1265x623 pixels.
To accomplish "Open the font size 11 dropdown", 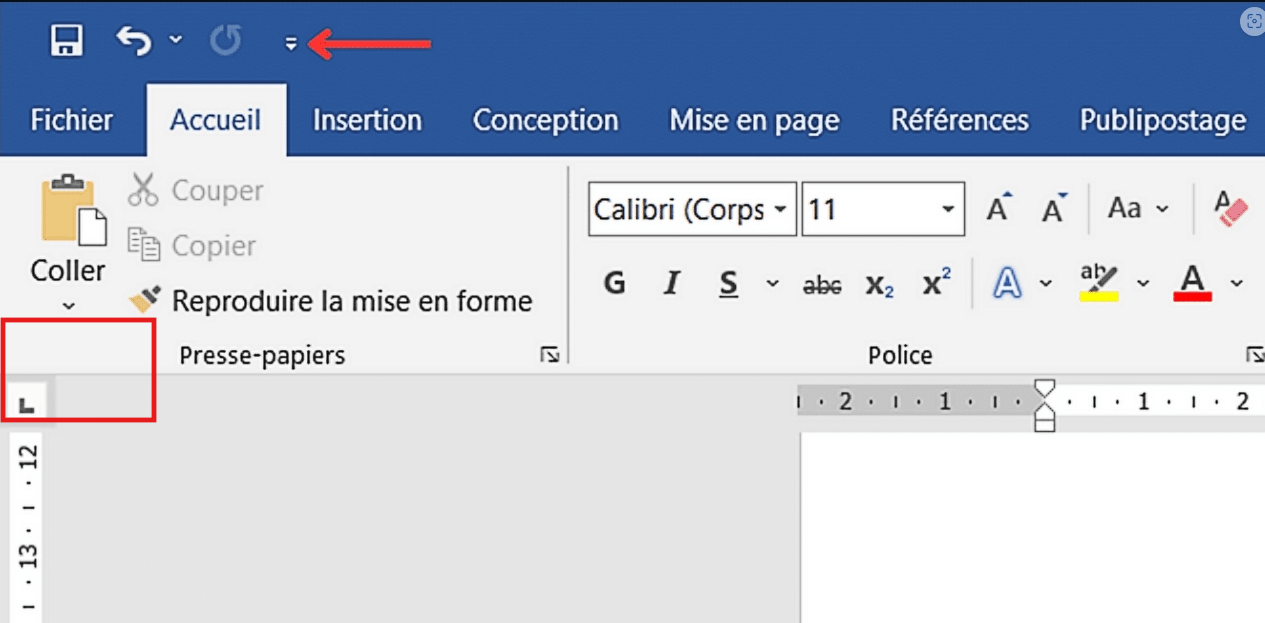I will point(947,209).
